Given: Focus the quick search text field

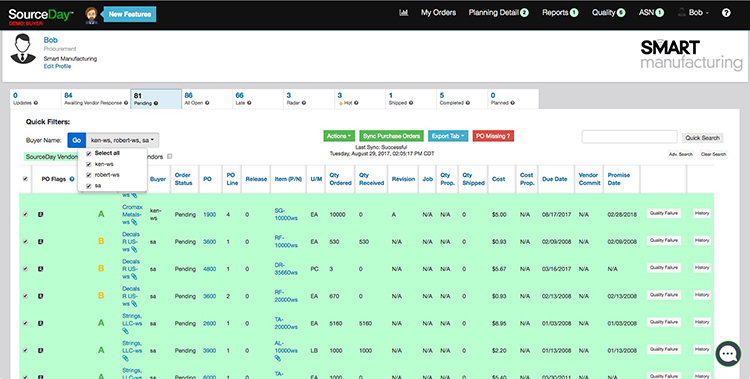Looking at the screenshot, I should pos(629,136).
